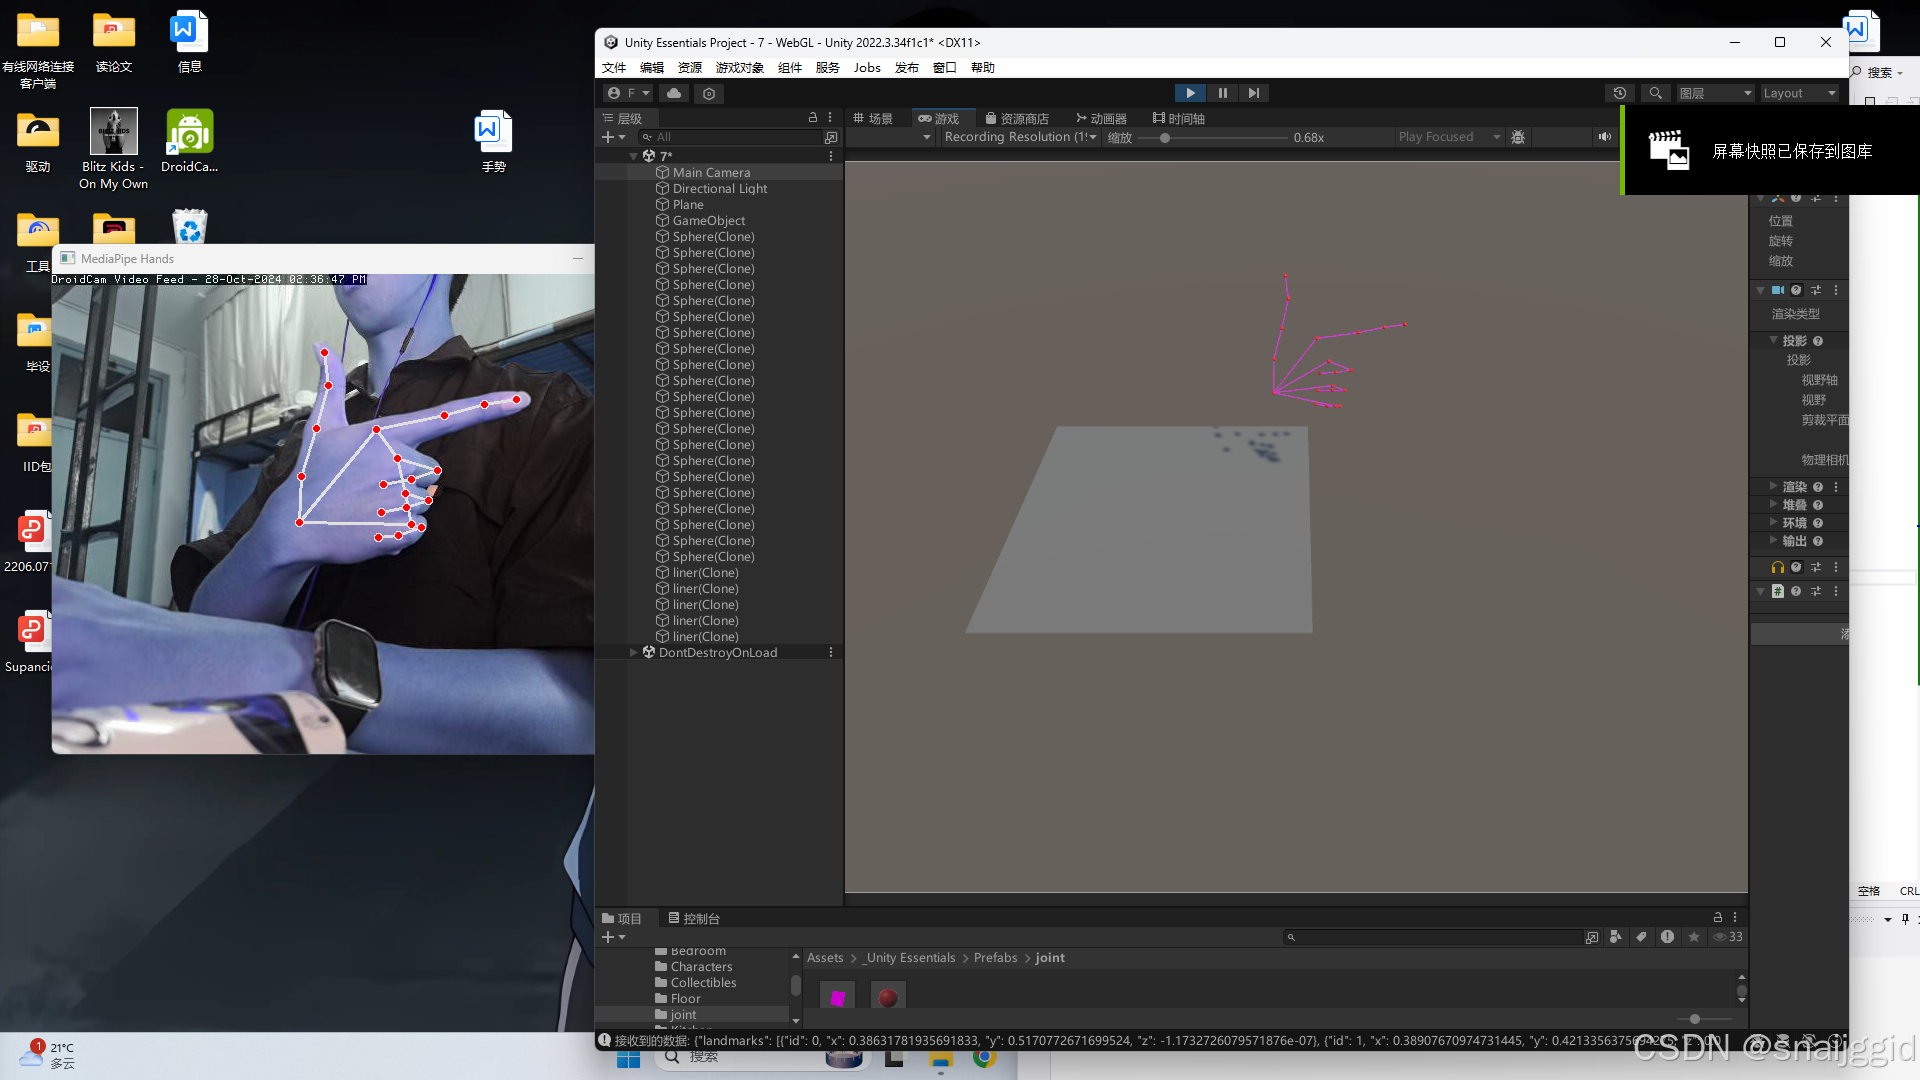Select the Main Camera object
Screen dimensions: 1920x1080
710,172
